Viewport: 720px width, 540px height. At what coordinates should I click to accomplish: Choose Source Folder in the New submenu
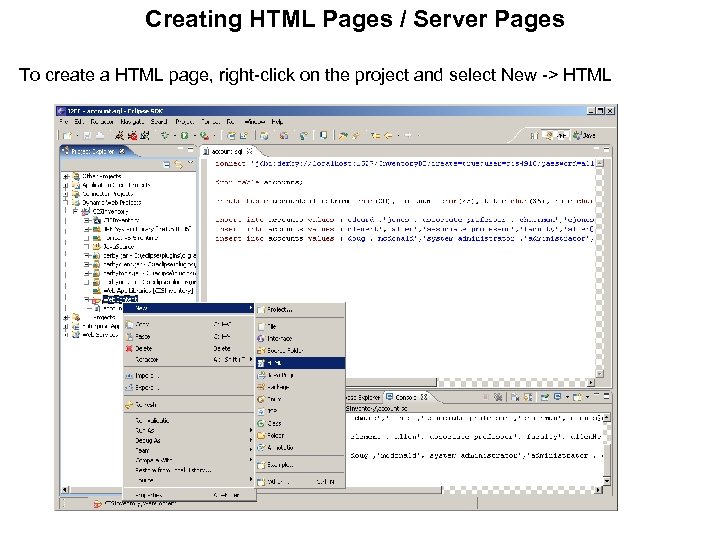300,350
